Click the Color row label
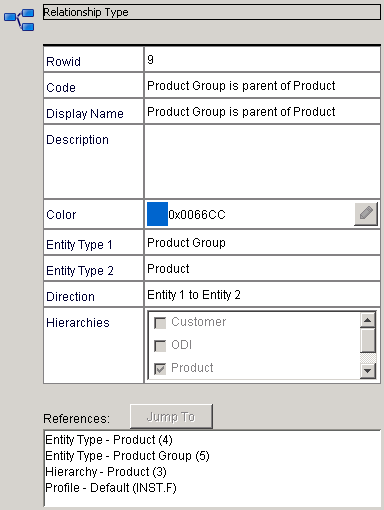This screenshot has width=384, height=510. point(61,215)
